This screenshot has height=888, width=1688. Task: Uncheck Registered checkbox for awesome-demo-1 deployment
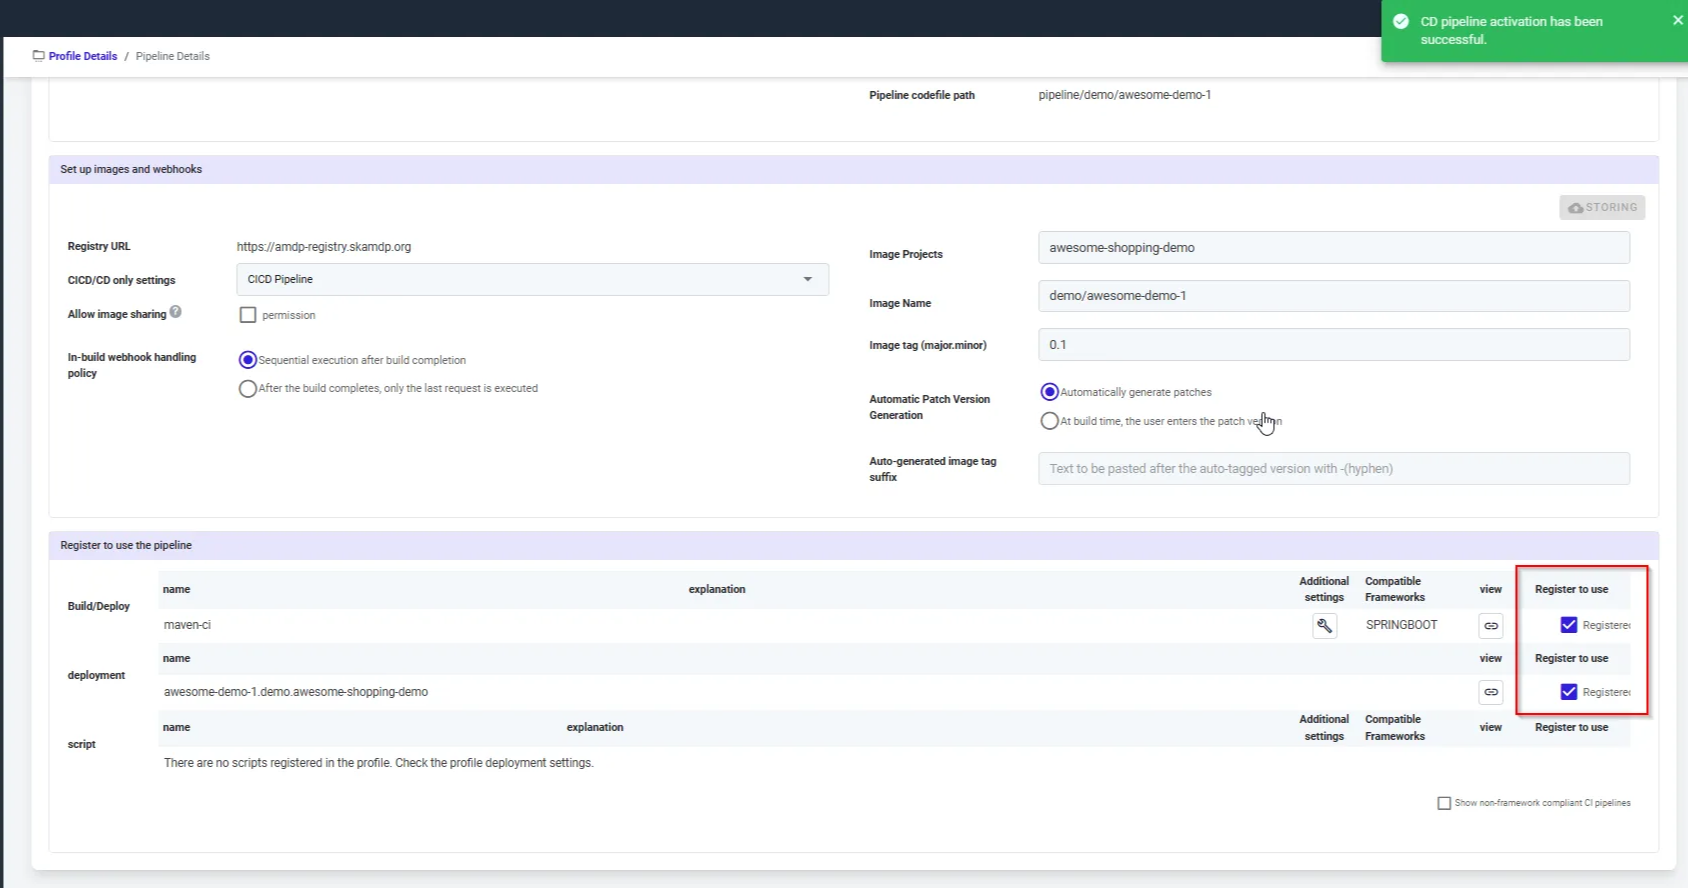pos(1569,692)
